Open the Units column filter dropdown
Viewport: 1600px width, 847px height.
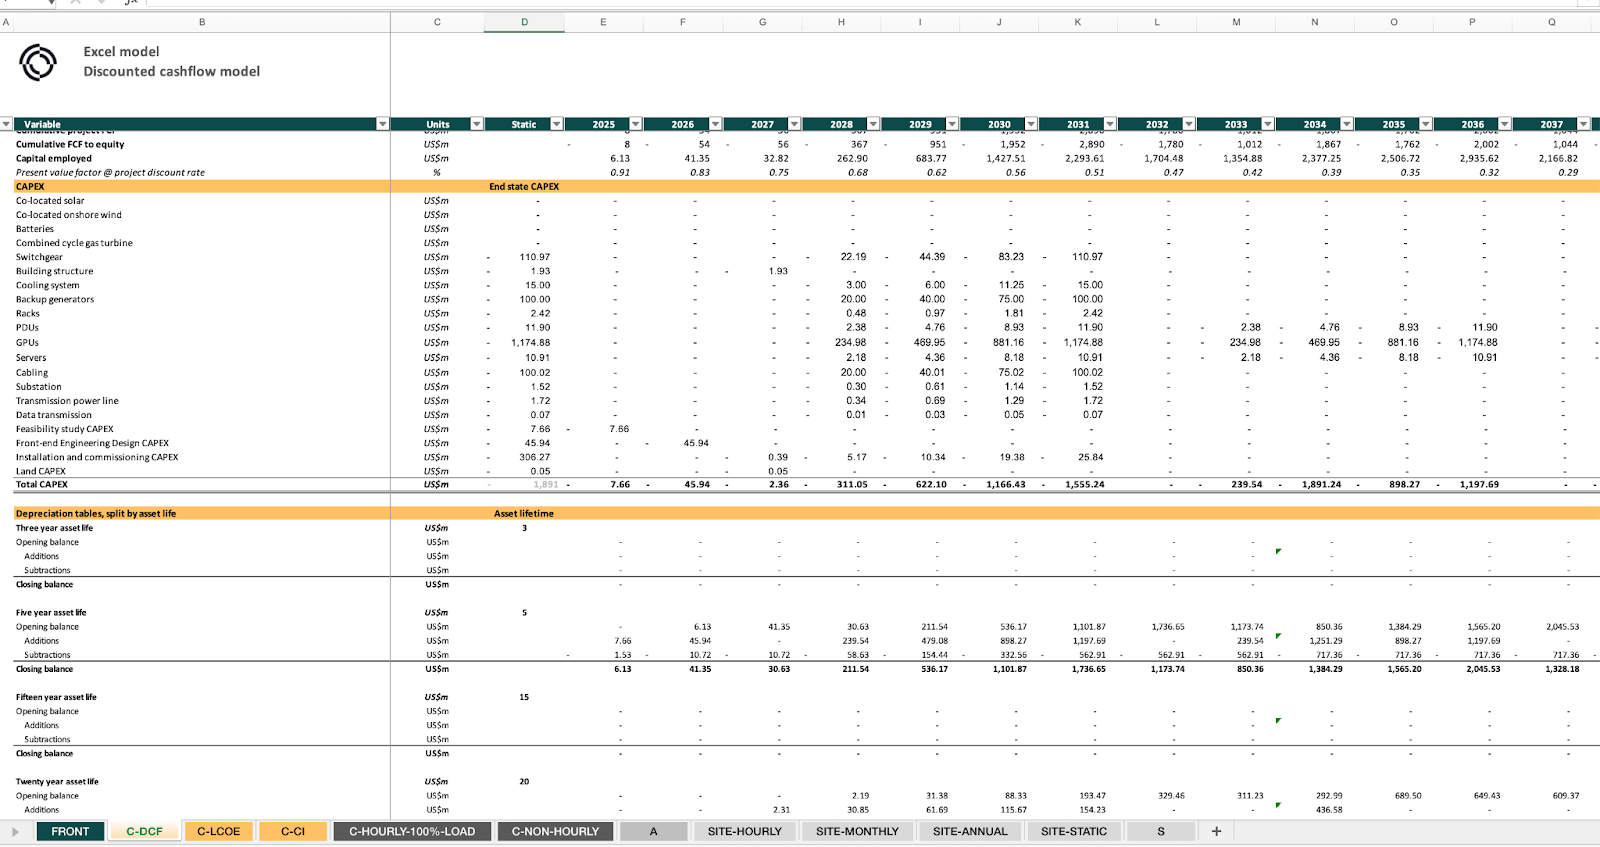point(476,124)
